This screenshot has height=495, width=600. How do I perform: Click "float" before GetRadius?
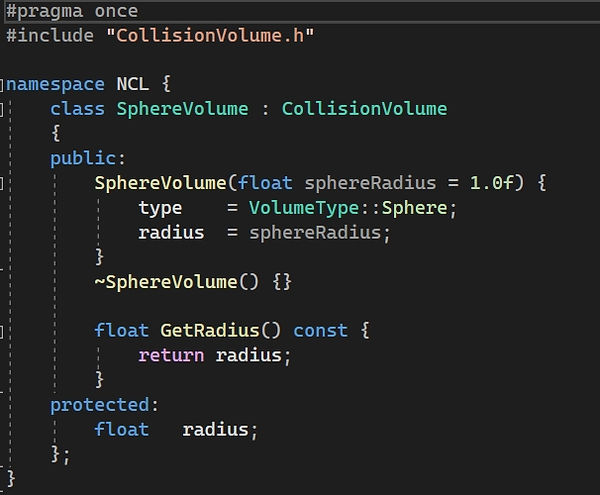coord(122,331)
